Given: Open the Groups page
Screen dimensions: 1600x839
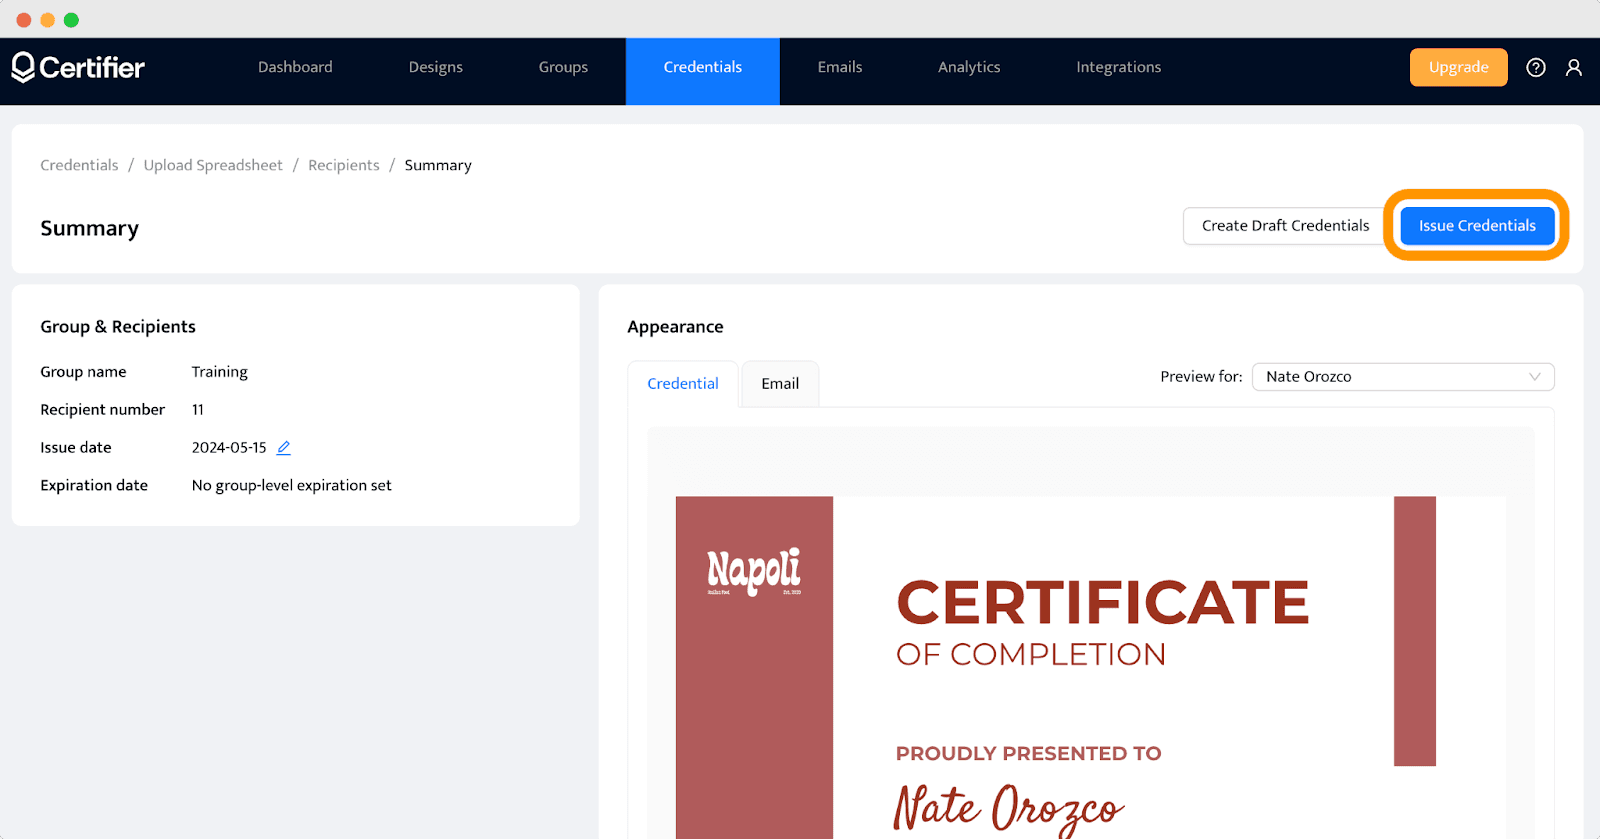Looking at the screenshot, I should coord(563,67).
